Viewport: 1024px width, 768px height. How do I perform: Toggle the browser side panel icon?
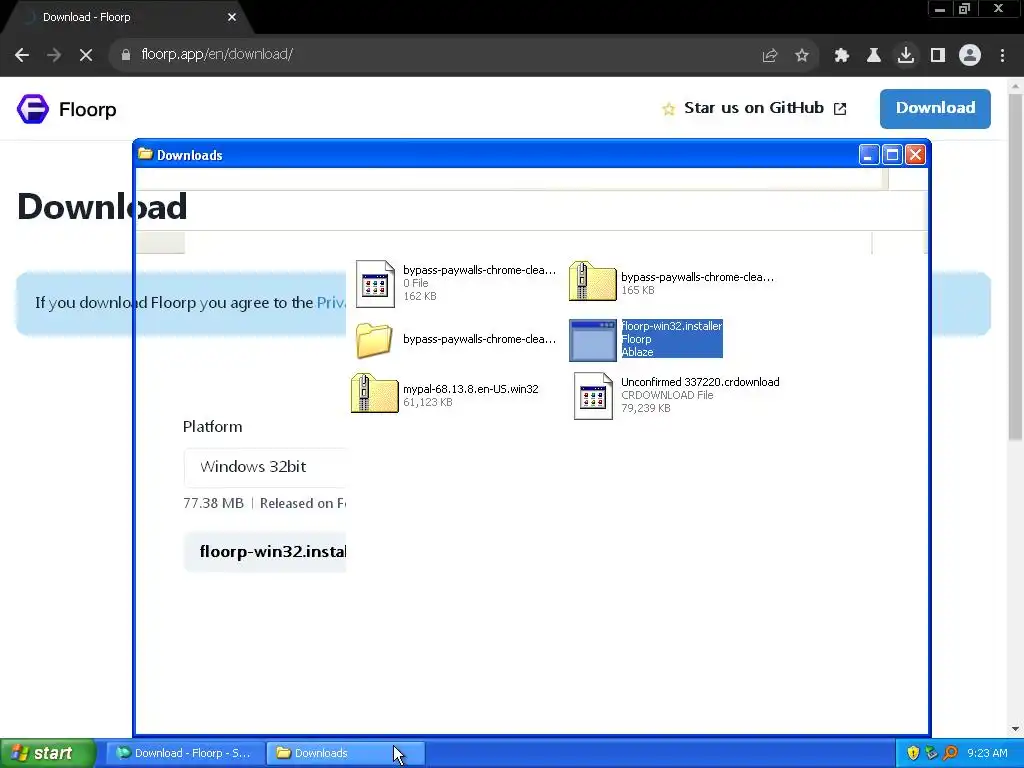pos(938,55)
